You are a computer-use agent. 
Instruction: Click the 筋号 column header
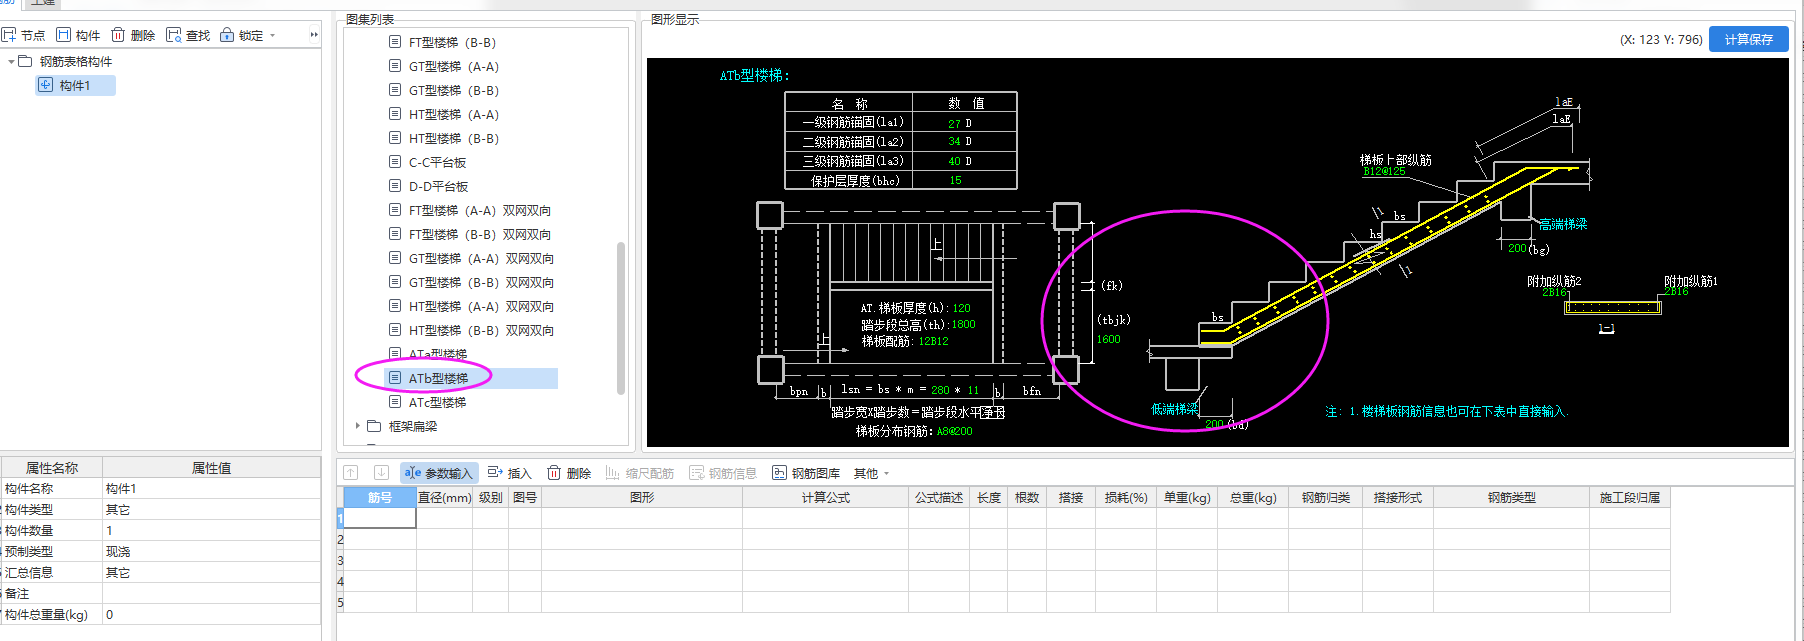380,497
